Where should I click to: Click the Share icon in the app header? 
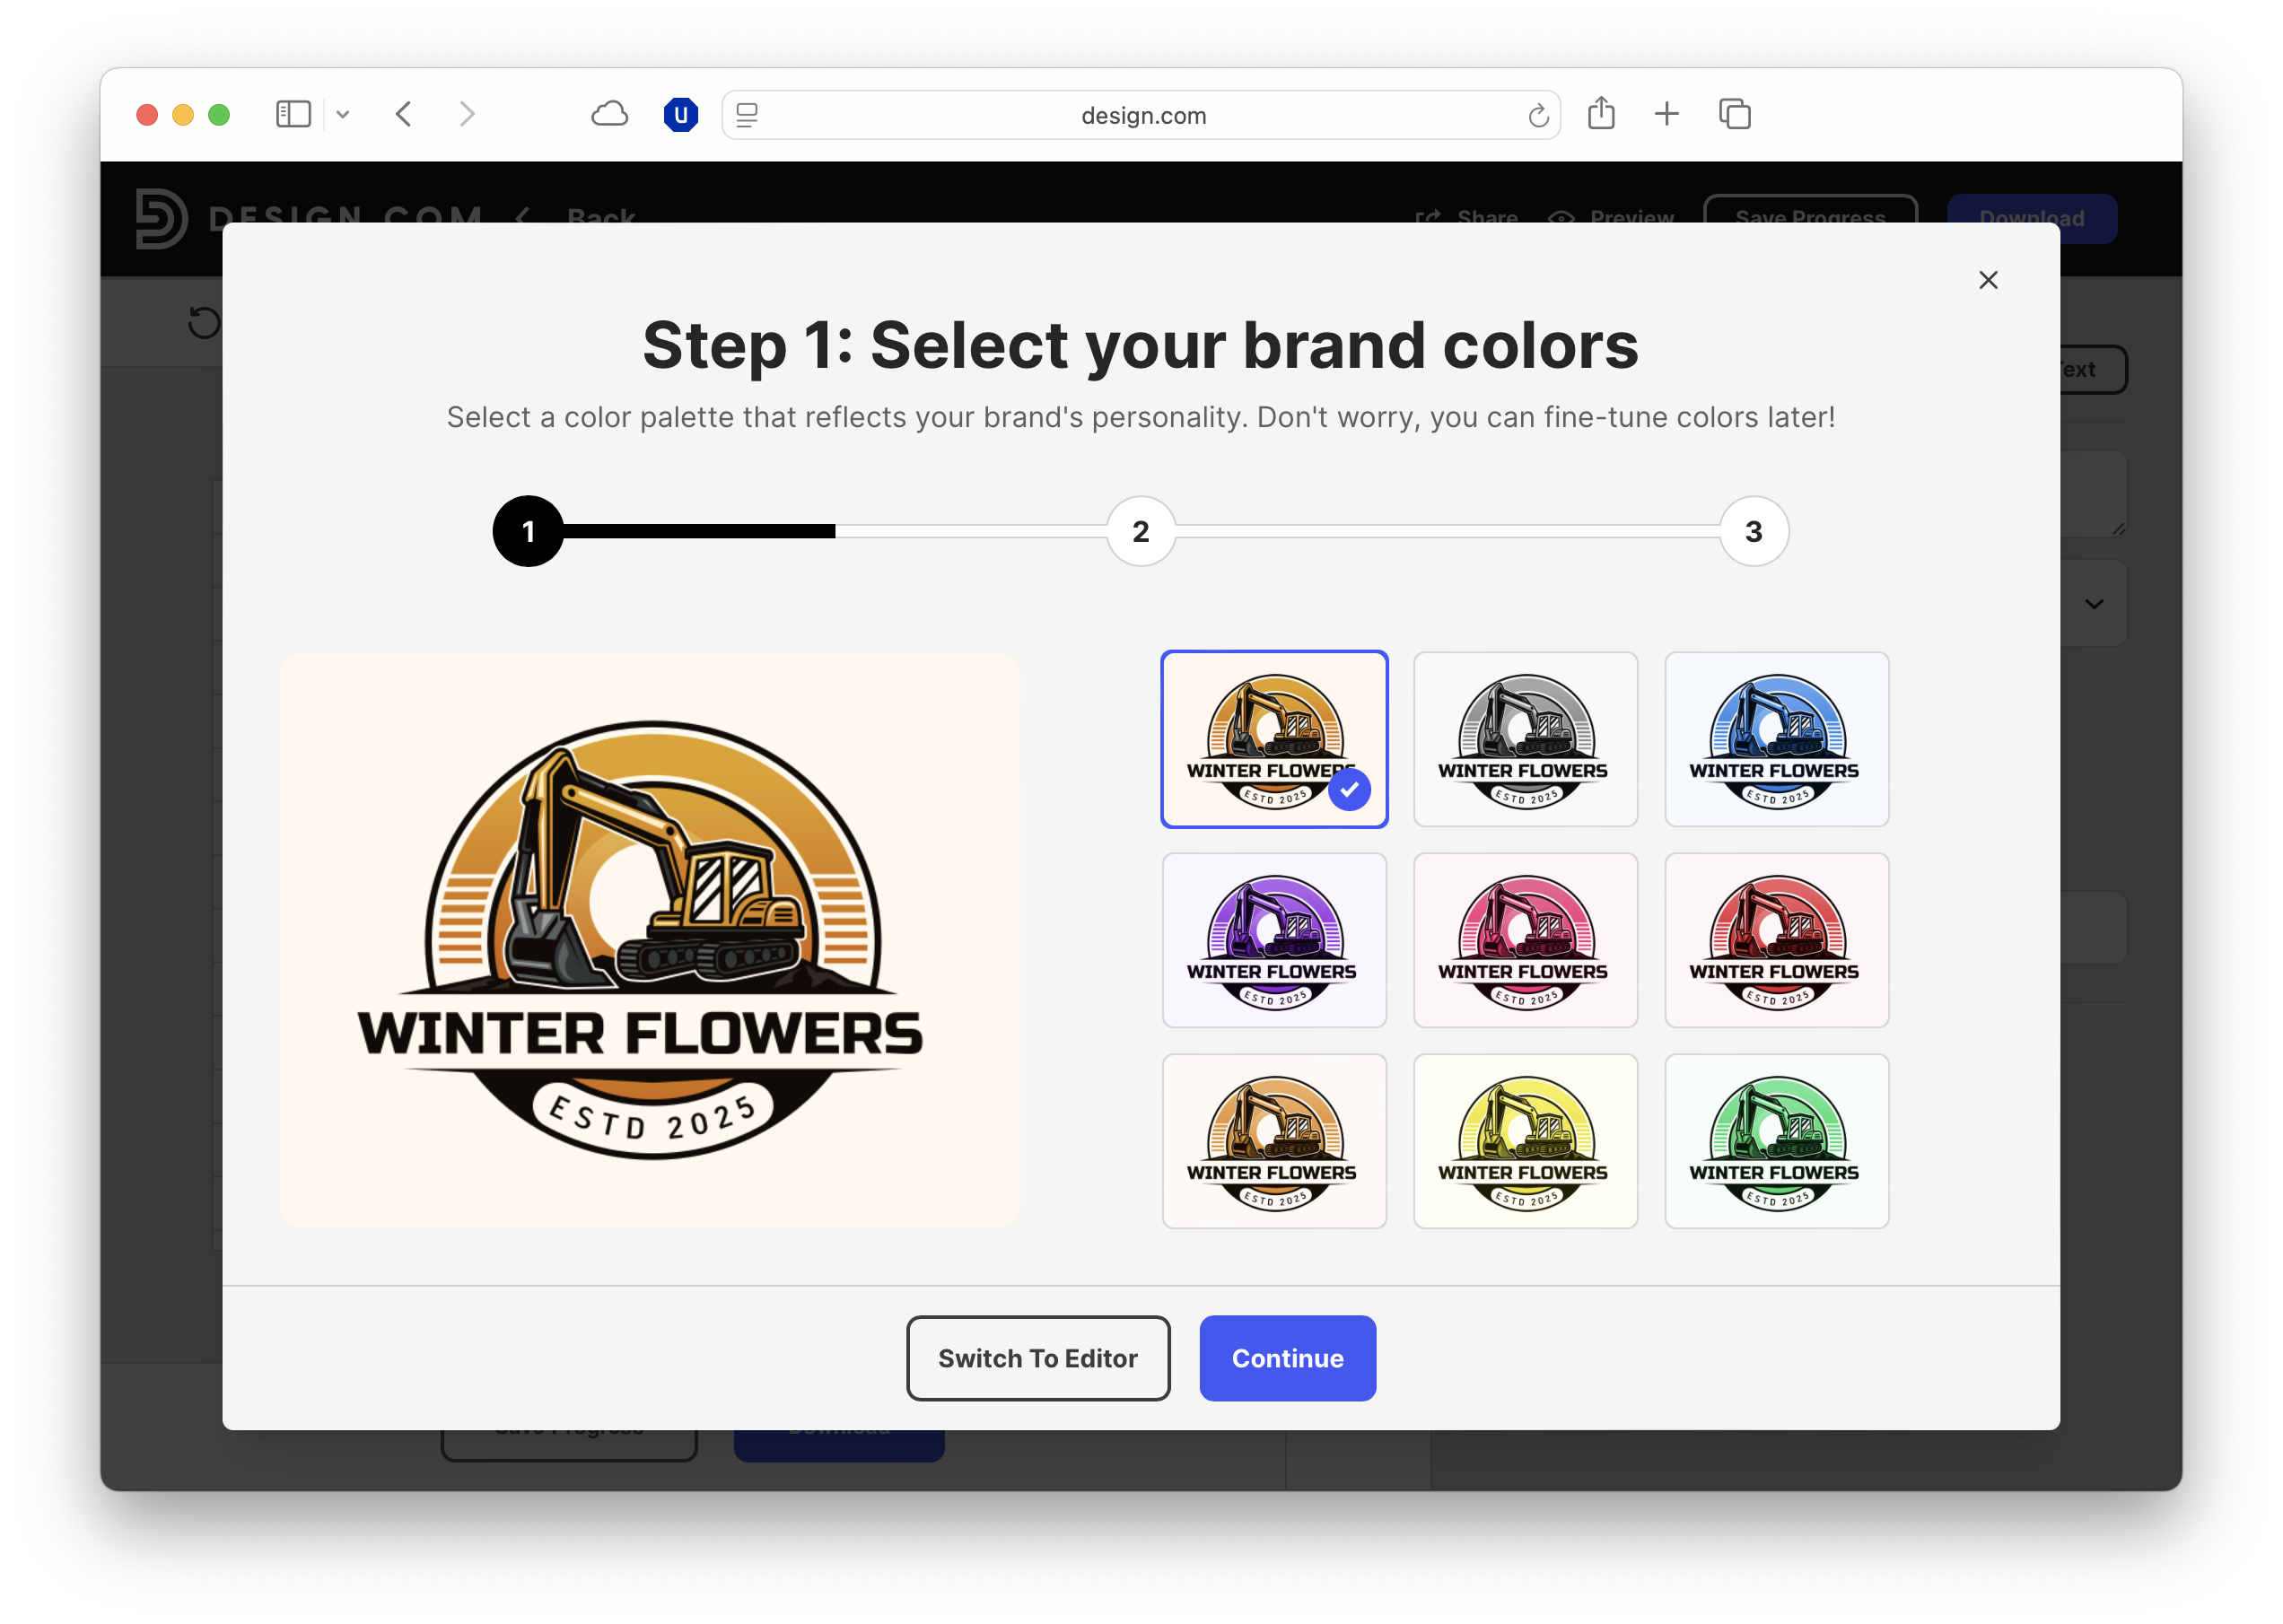[x=1429, y=218]
